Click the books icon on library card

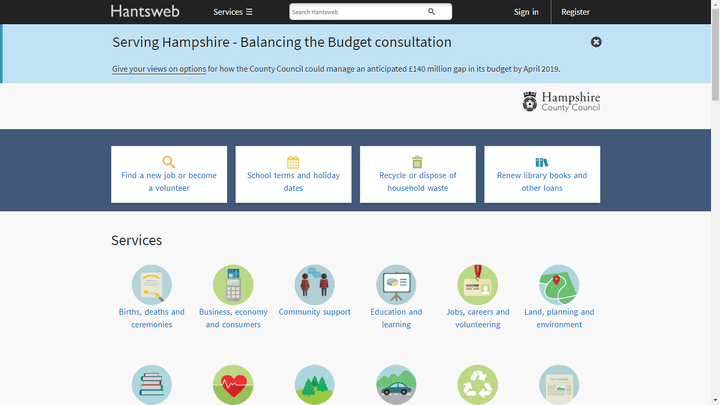[x=542, y=162]
